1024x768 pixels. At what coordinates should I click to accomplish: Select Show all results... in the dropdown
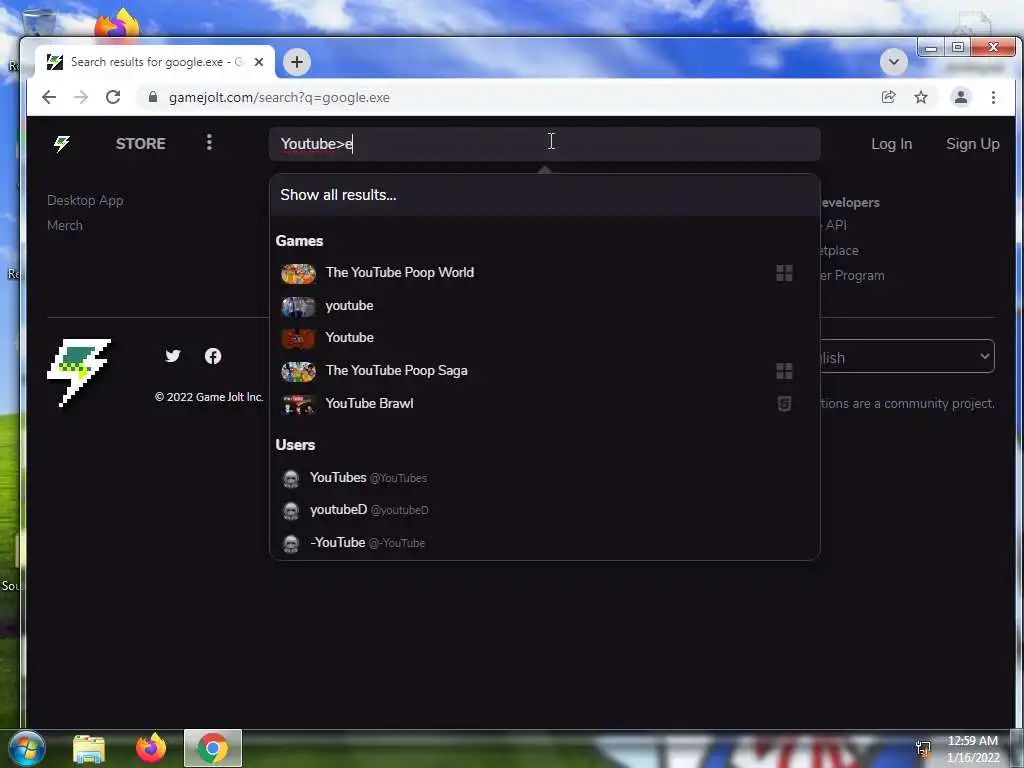tap(545, 195)
